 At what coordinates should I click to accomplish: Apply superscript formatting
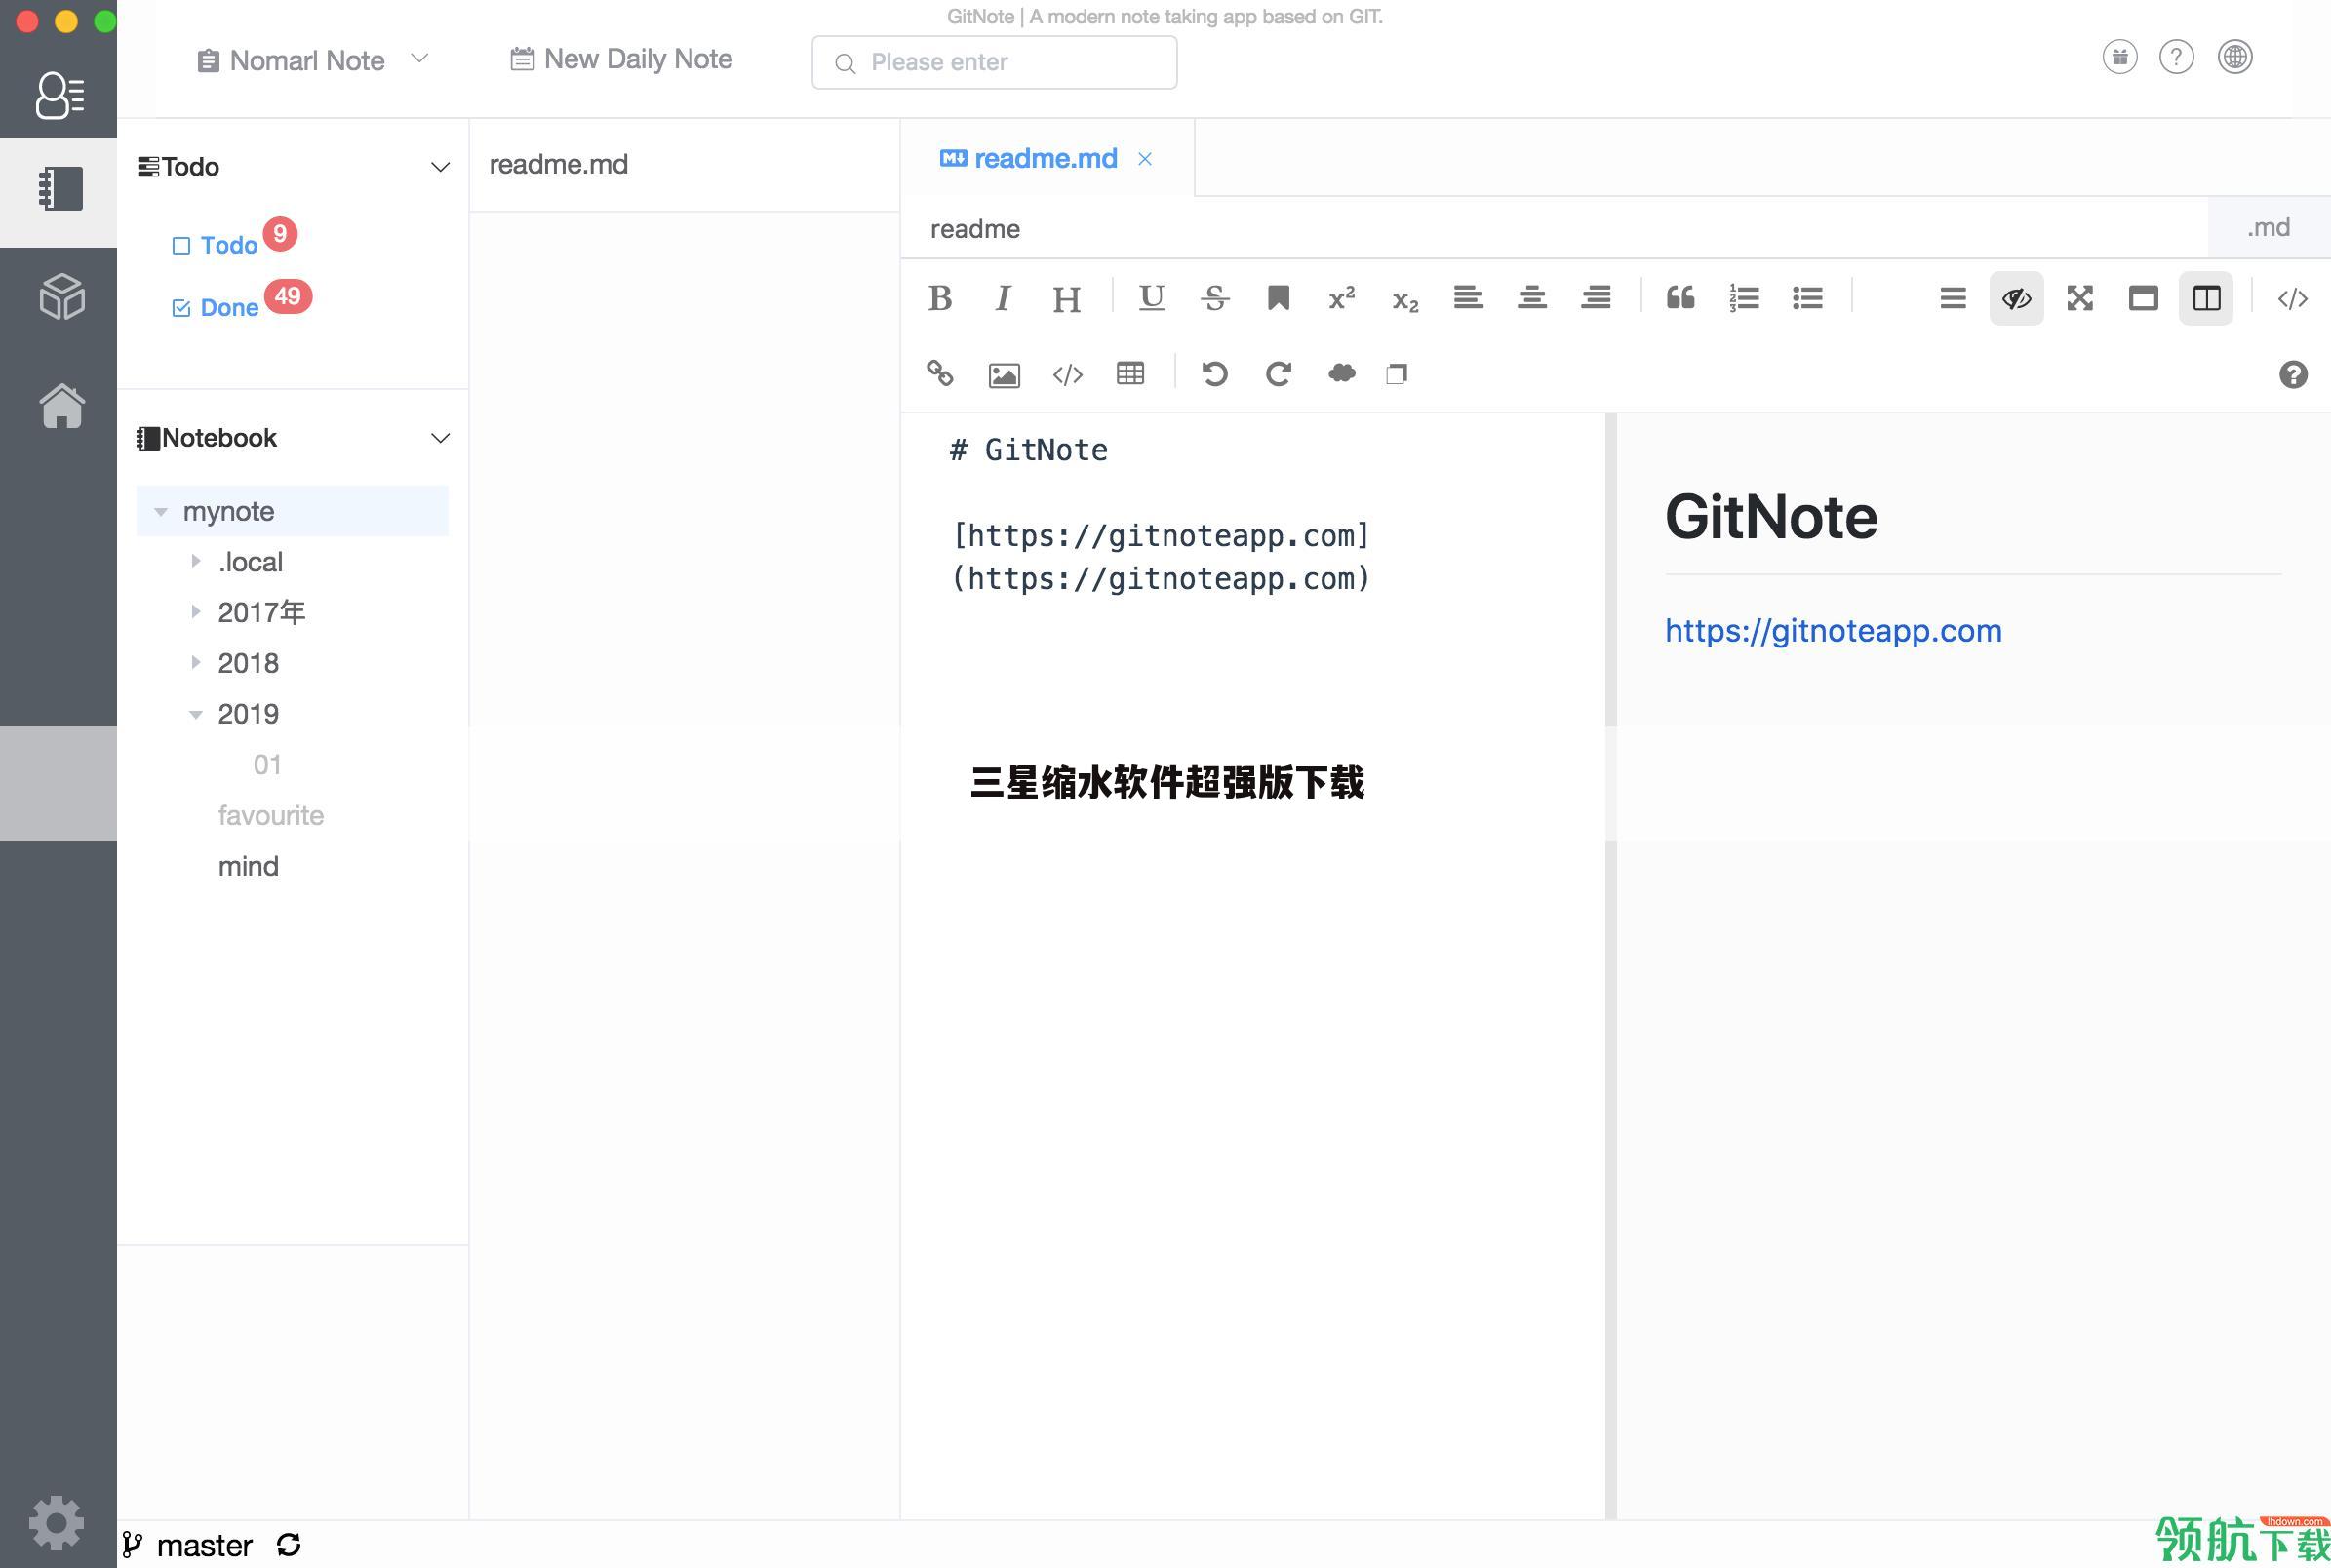tap(1341, 298)
